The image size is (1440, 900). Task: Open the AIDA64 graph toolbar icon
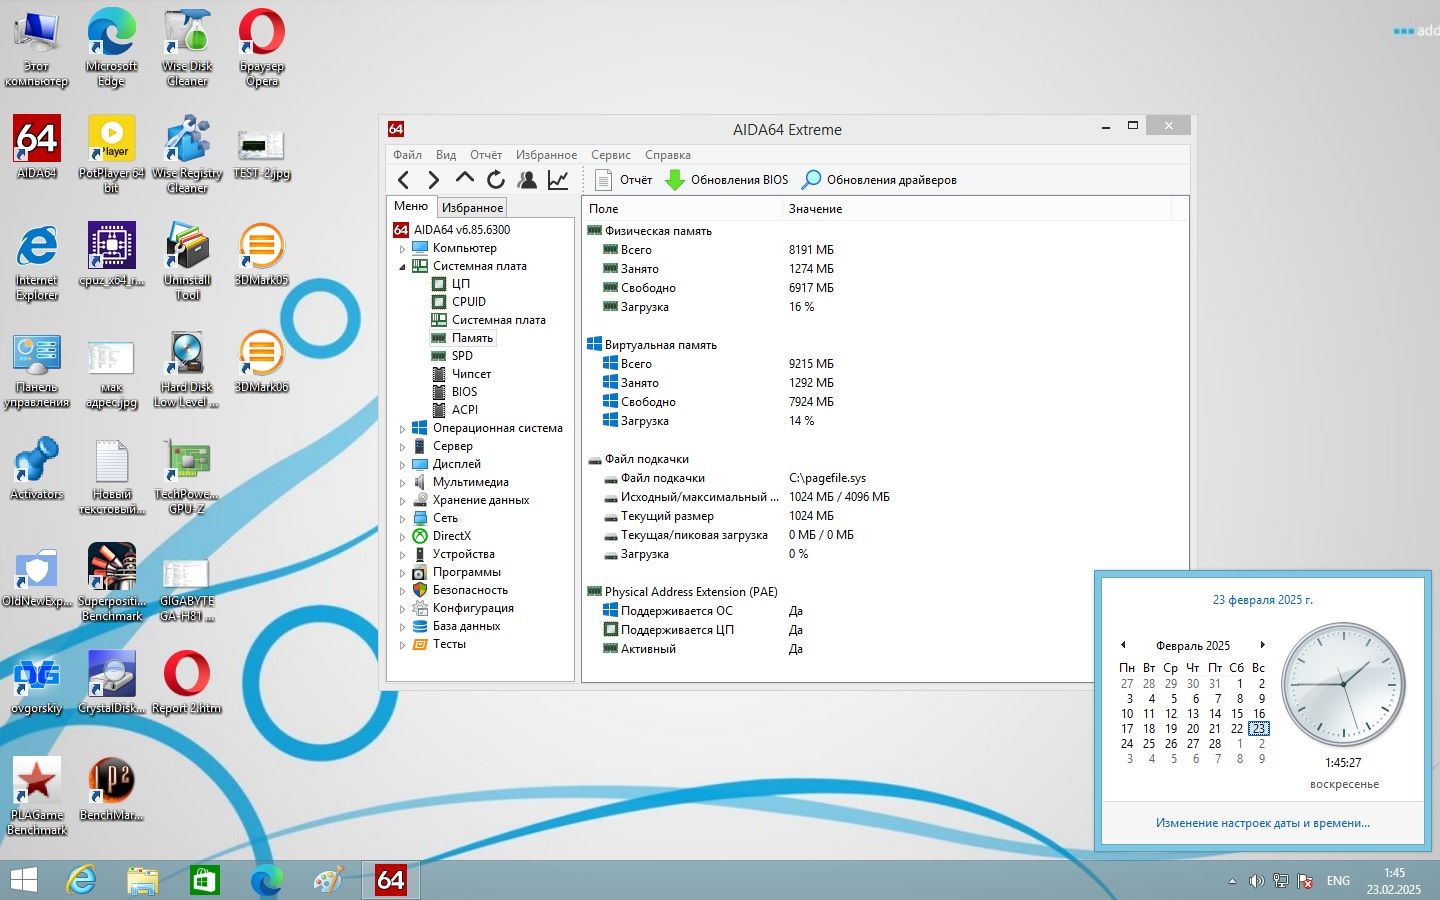pos(558,180)
